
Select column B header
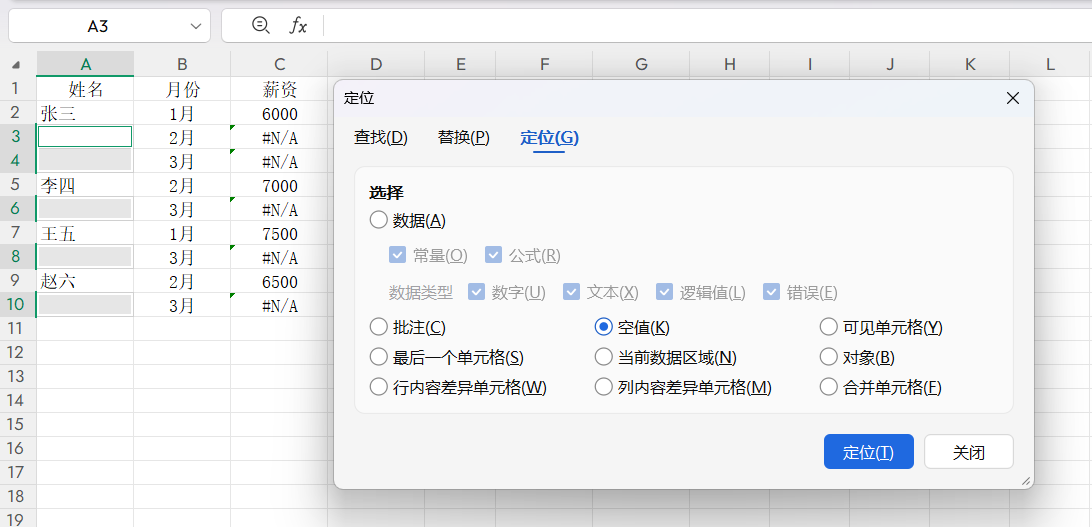(x=182, y=65)
